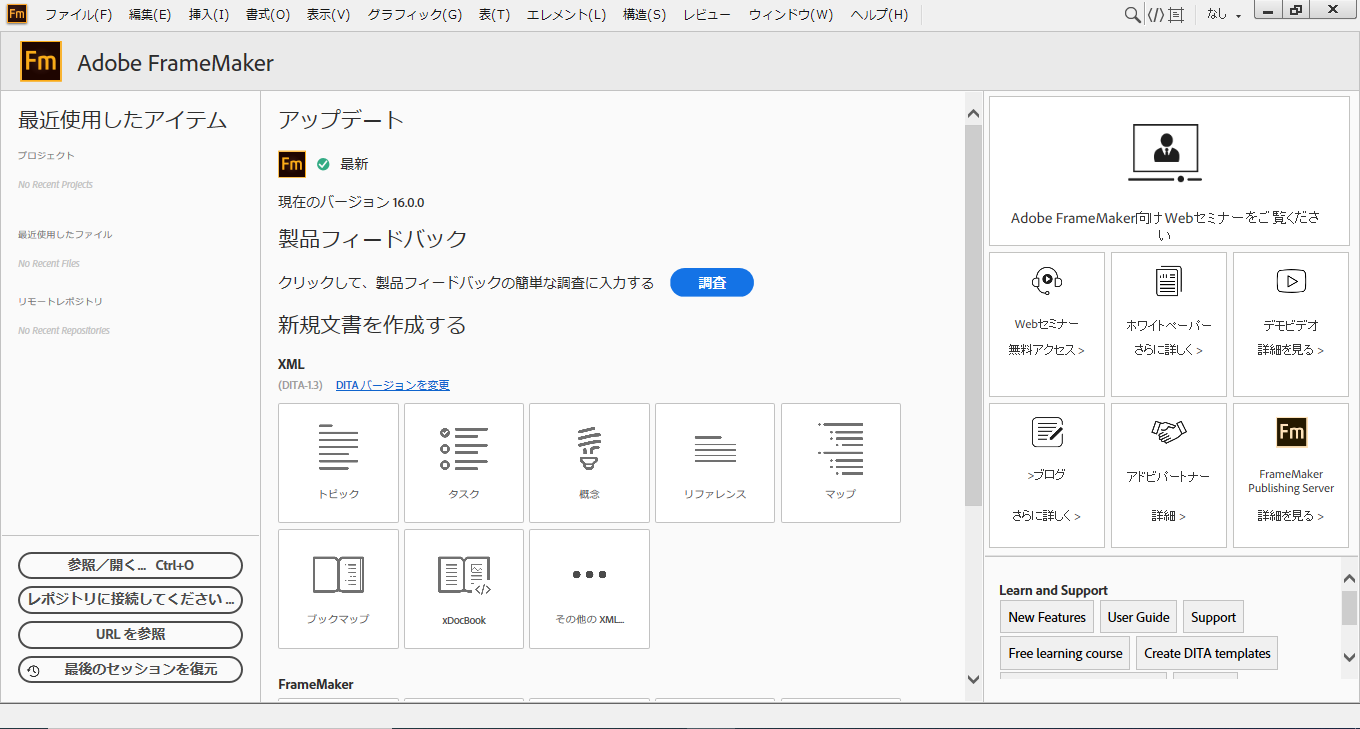Expand the なし workspace dropdown
The height and width of the screenshot is (729, 1360).
[1224, 15]
